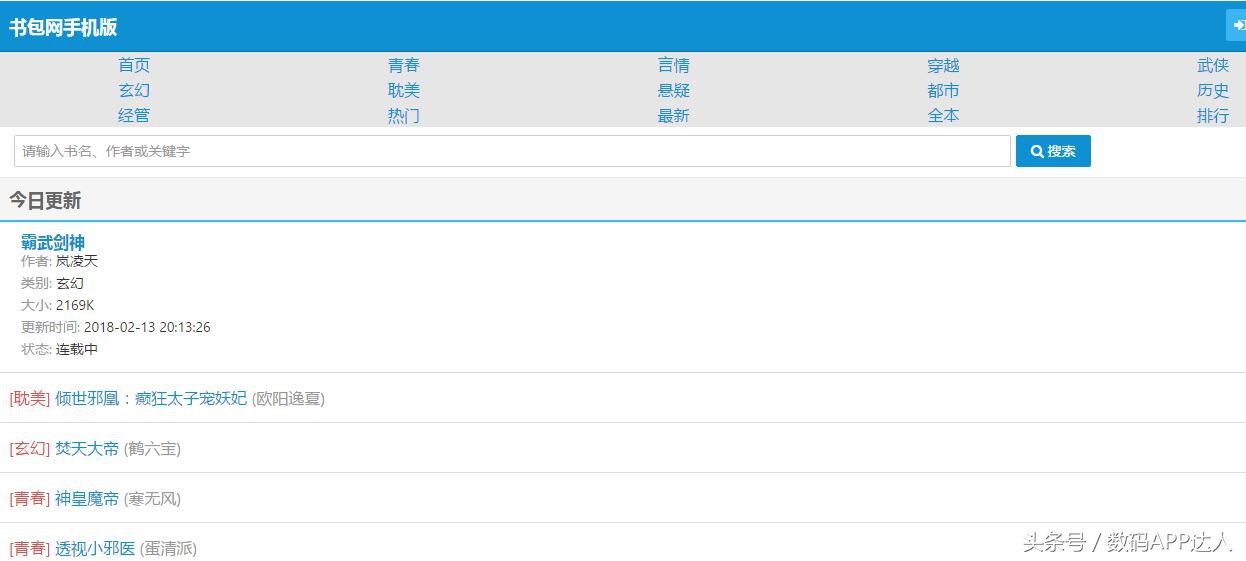Open the 首页 category
Image resolution: width=1246 pixels, height=561 pixels.
tap(134, 65)
